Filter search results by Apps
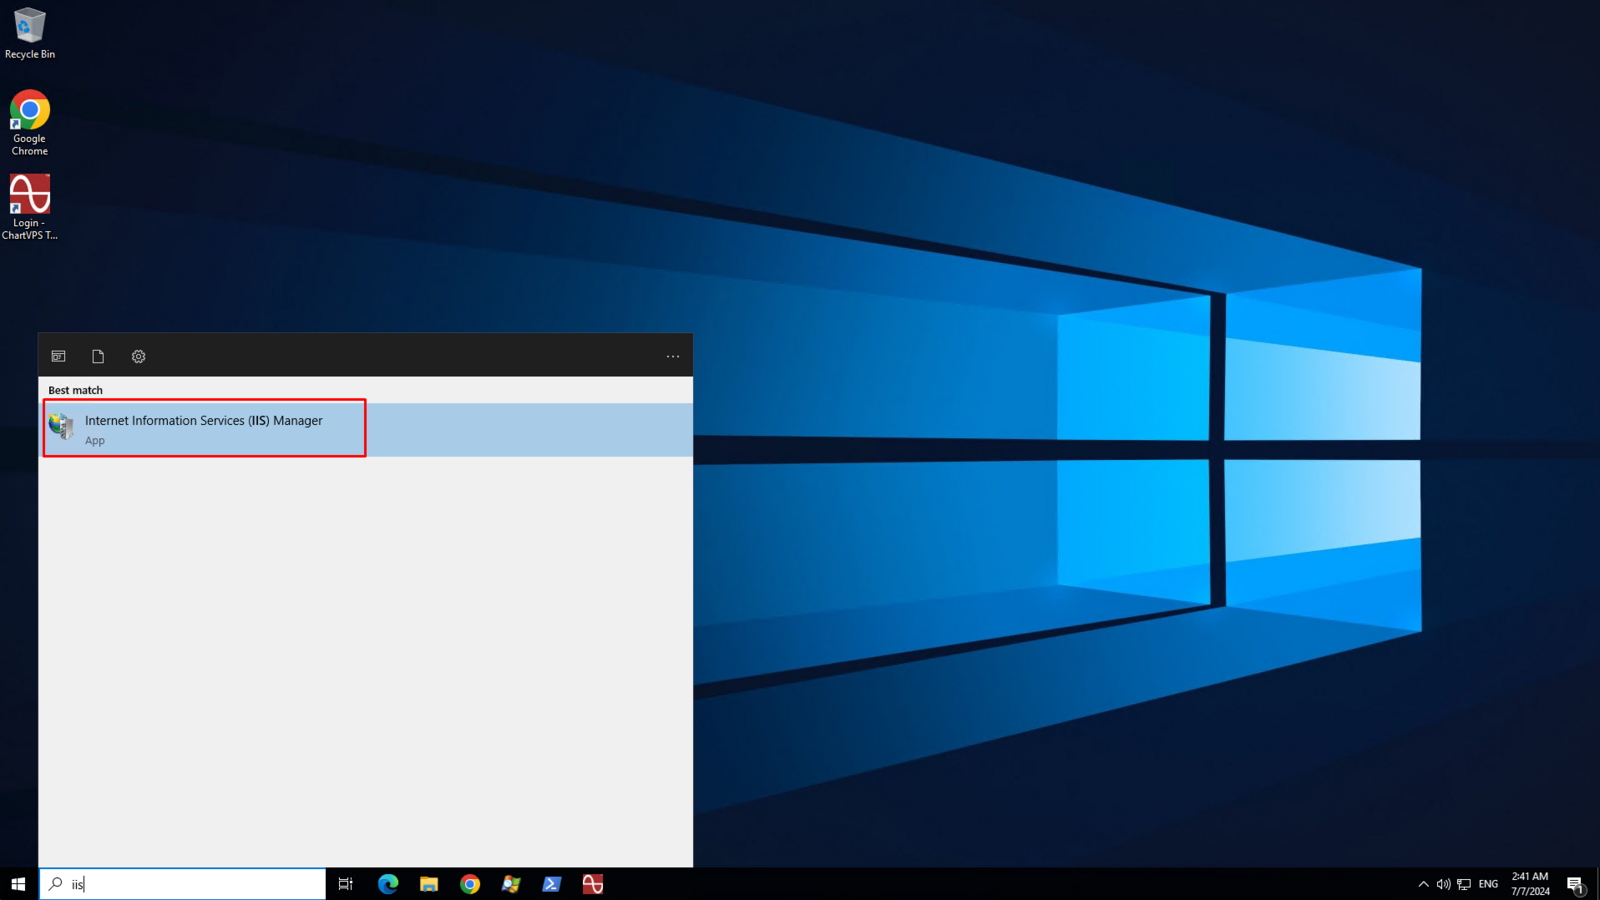 pos(59,357)
